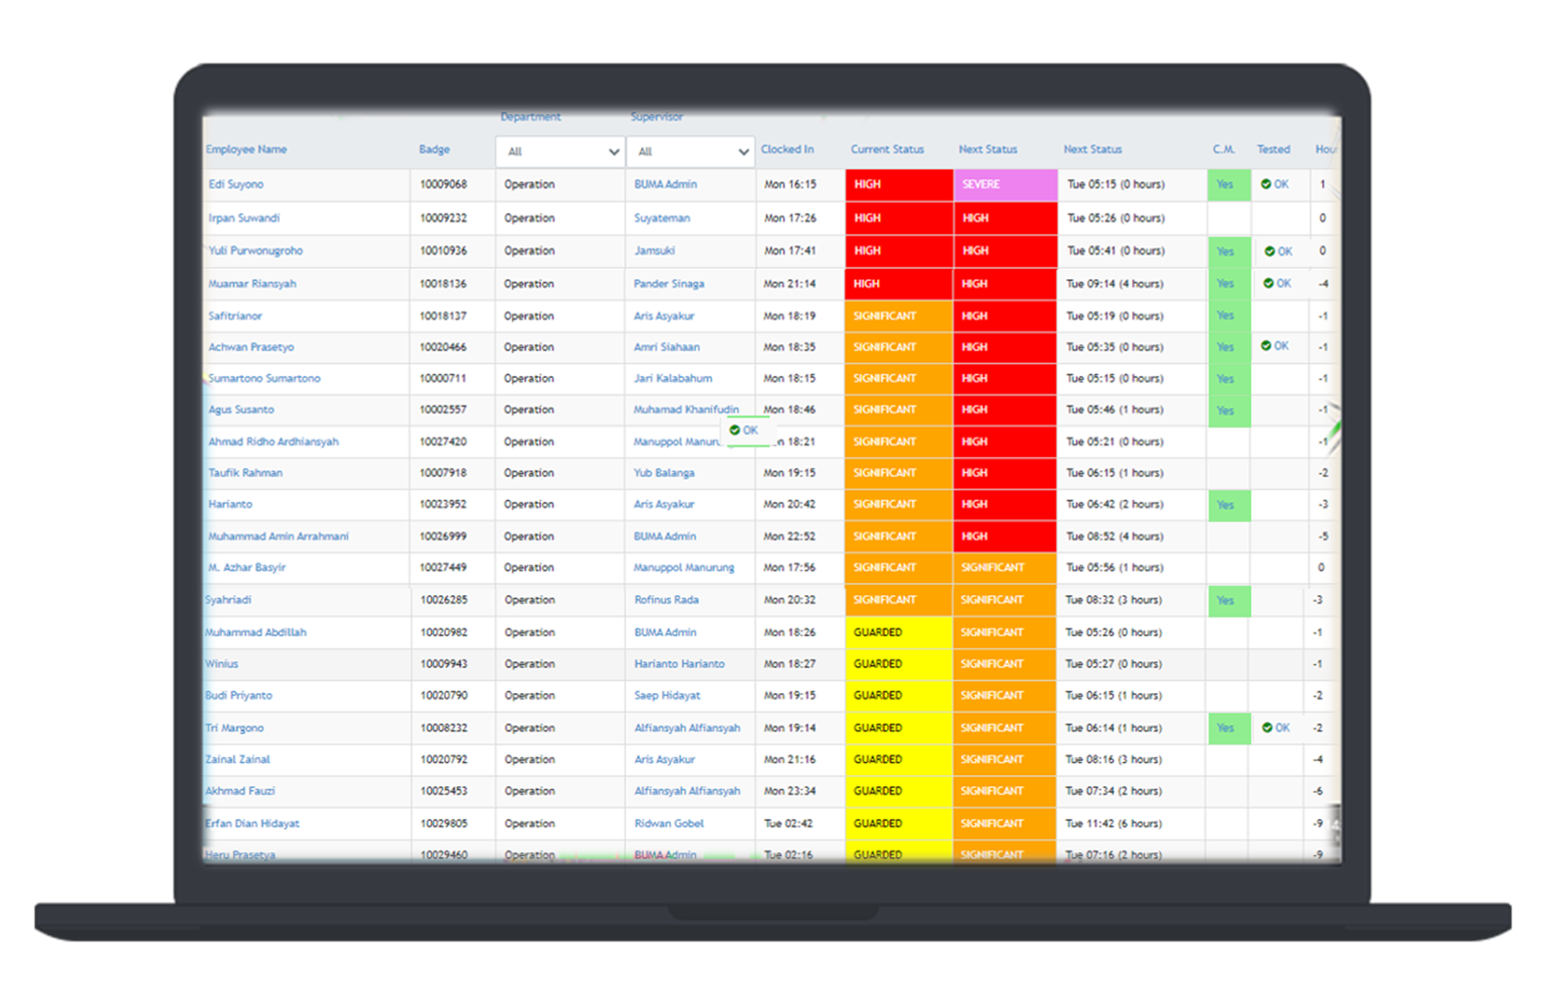Open employee Safitrianor
Screen dimensions: 1550x994
click(235, 316)
